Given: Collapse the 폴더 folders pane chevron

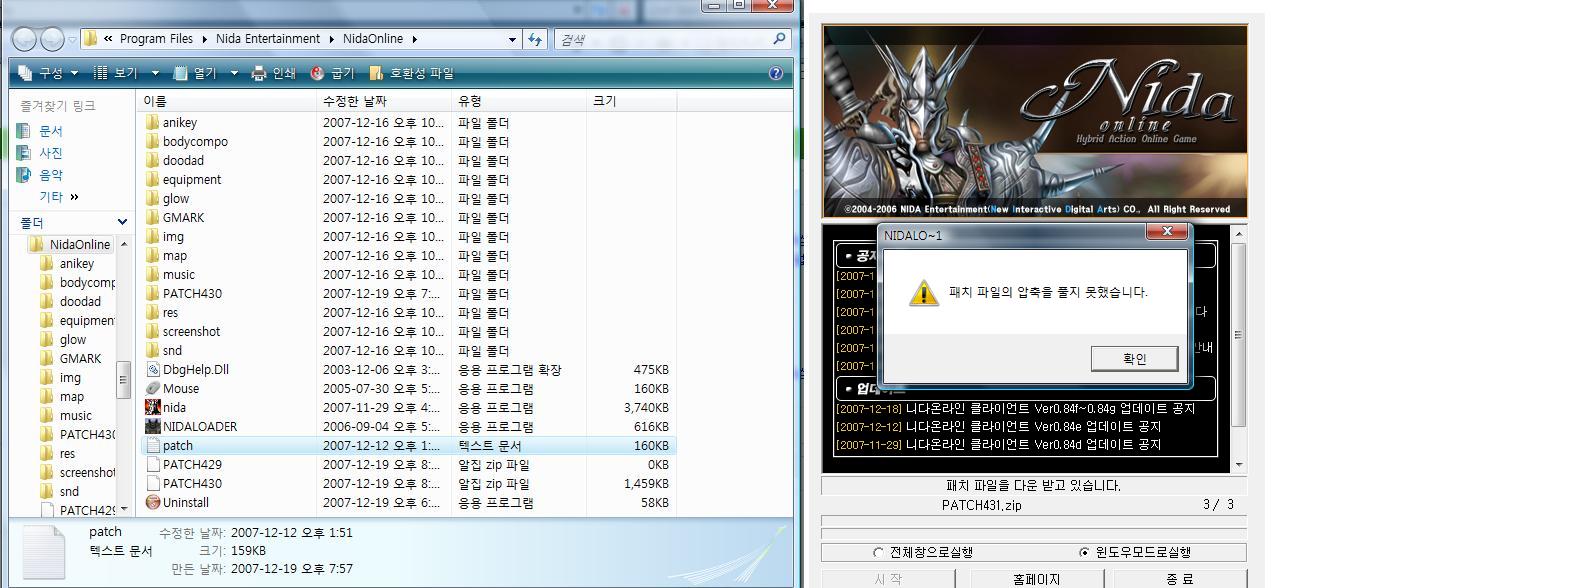Looking at the screenshot, I should click(122, 222).
